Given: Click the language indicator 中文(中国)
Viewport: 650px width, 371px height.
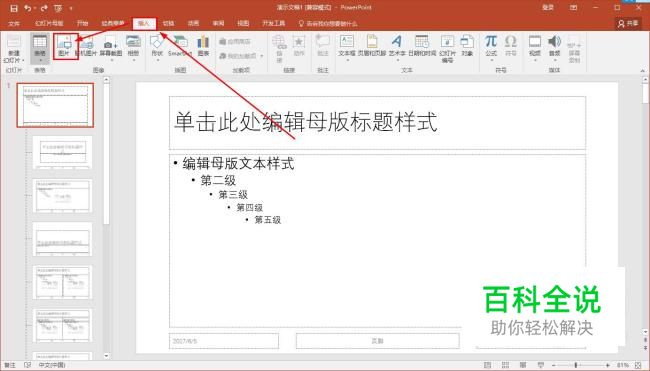Looking at the screenshot, I should click(x=52, y=365).
